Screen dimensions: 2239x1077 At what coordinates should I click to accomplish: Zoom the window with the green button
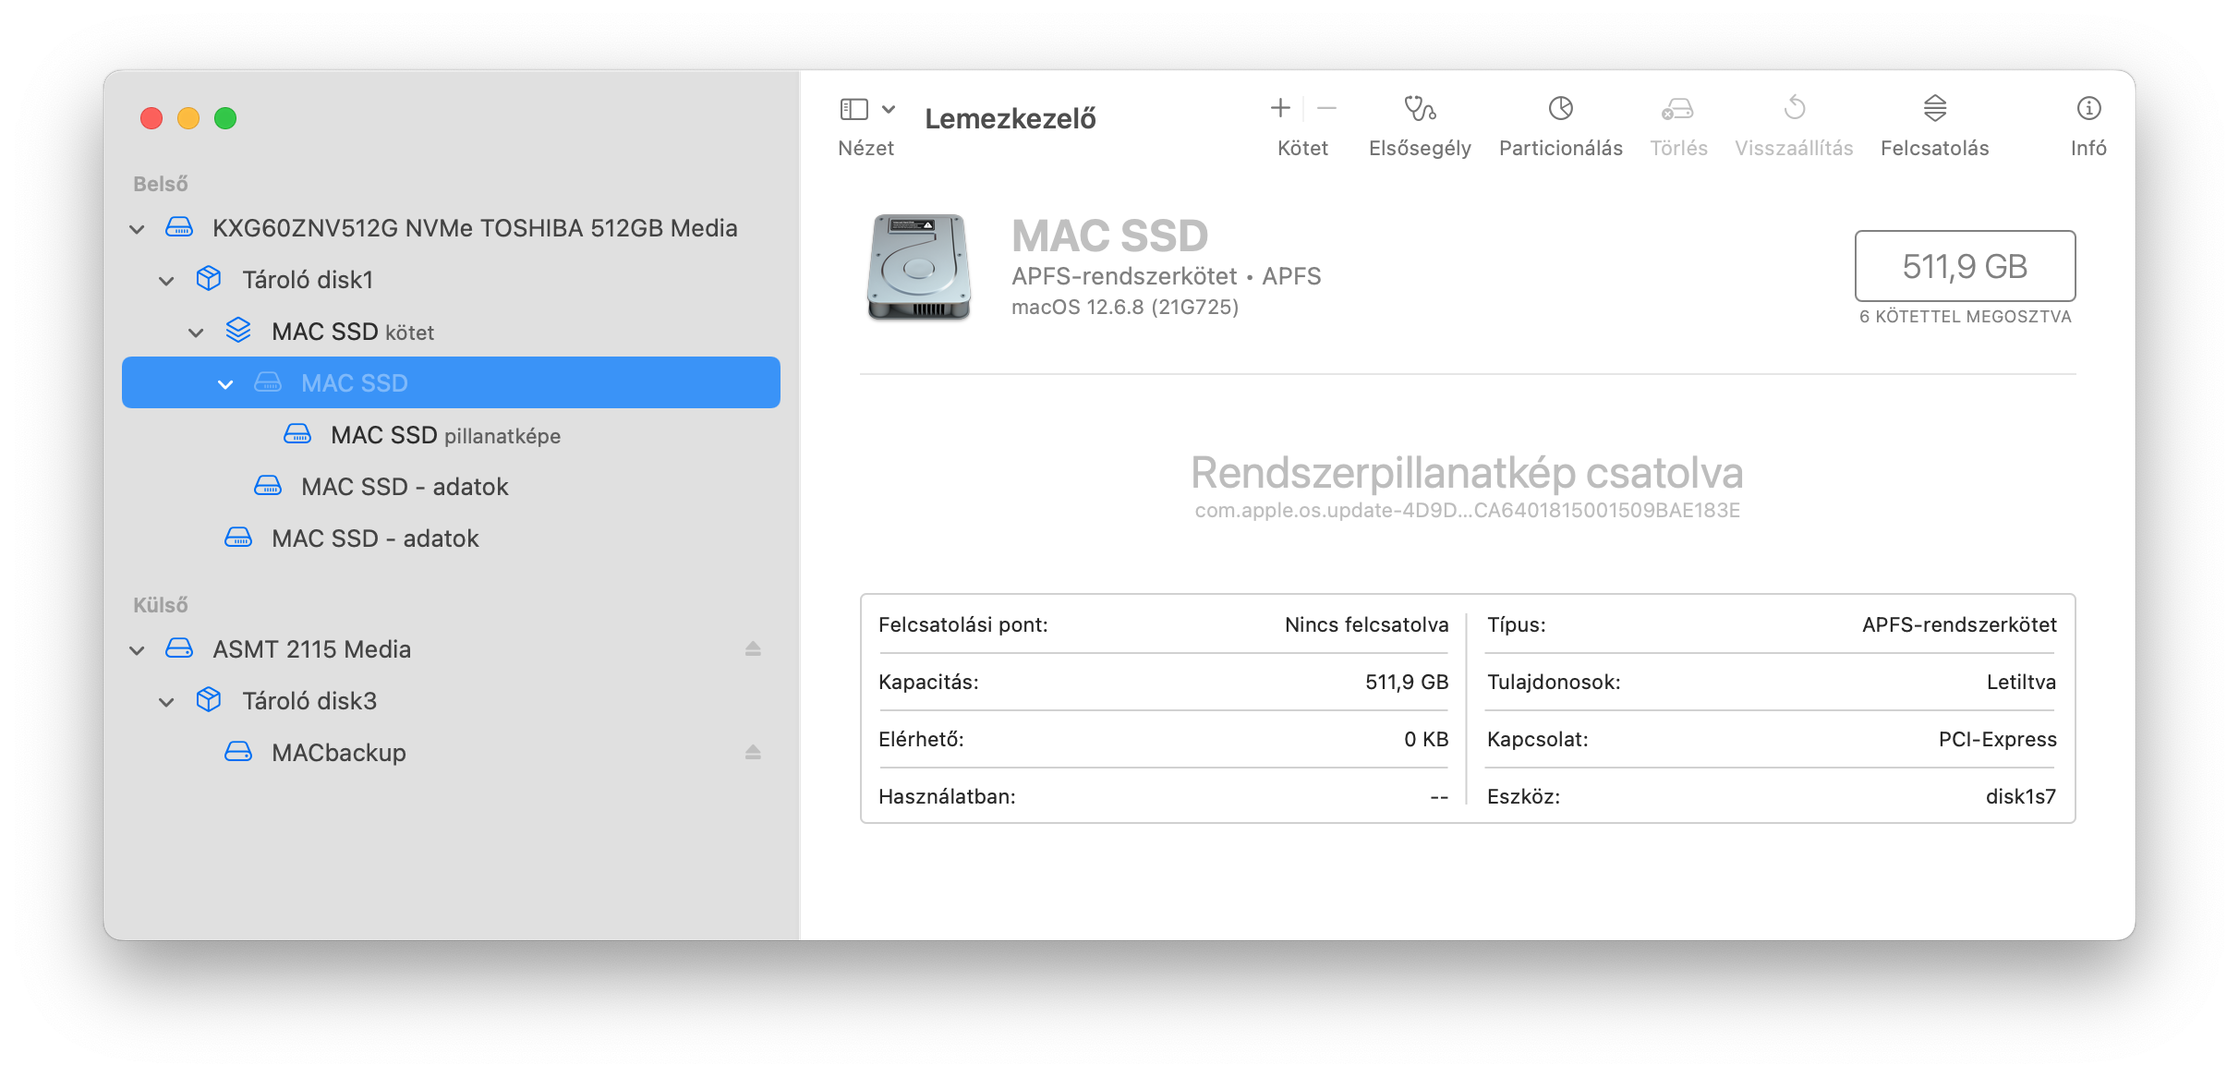(x=226, y=118)
